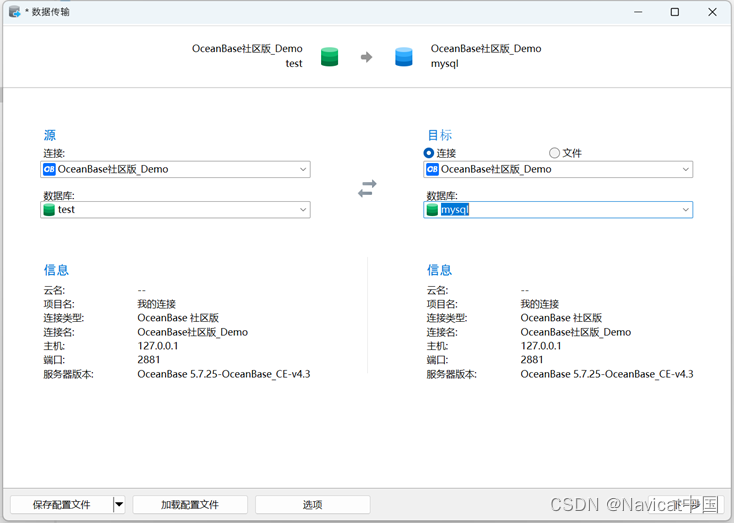The image size is (734, 523).
Task: Click target port value 2881
Action: coord(532,360)
